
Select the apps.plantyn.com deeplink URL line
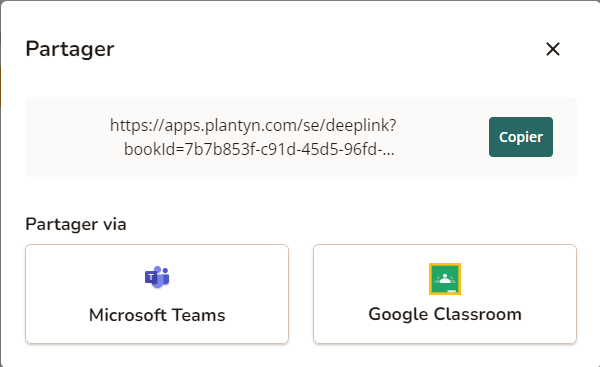(x=253, y=126)
